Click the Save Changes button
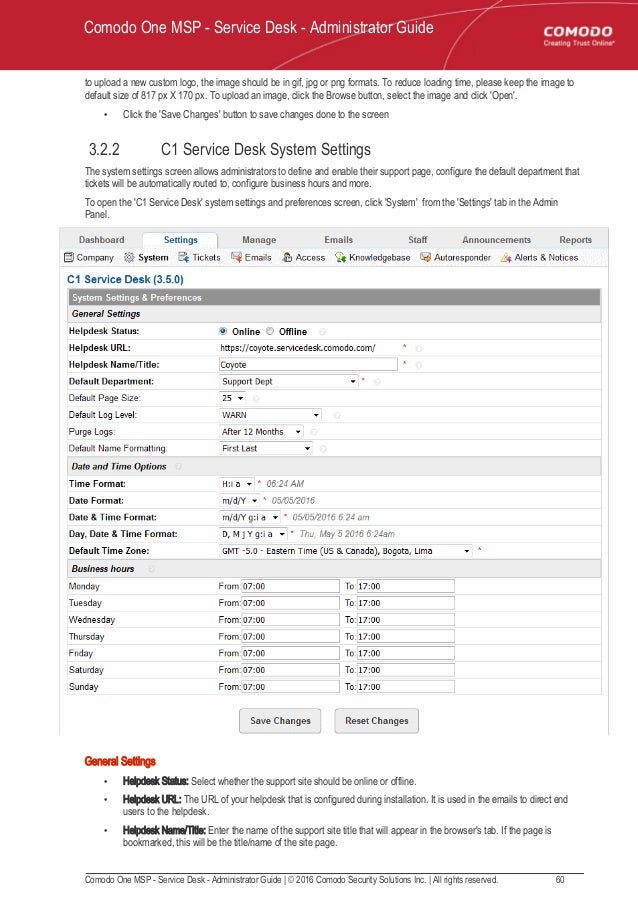Image resolution: width=638 pixels, height=903 pixels. 280,720
